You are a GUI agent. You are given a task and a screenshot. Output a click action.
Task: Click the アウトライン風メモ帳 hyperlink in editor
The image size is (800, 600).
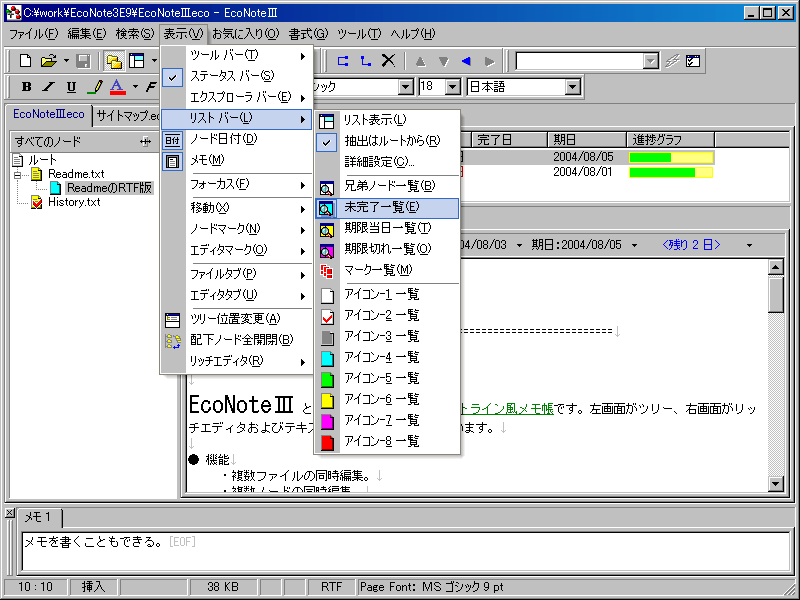coord(507,409)
